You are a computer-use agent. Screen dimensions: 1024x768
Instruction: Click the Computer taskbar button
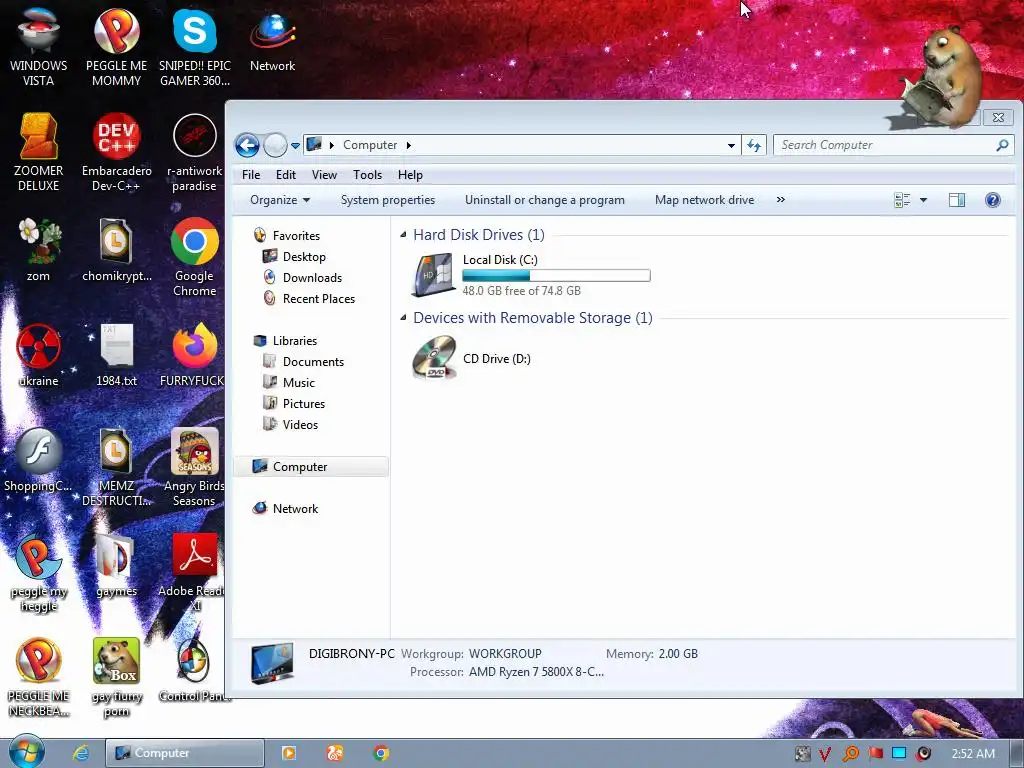click(x=185, y=753)
